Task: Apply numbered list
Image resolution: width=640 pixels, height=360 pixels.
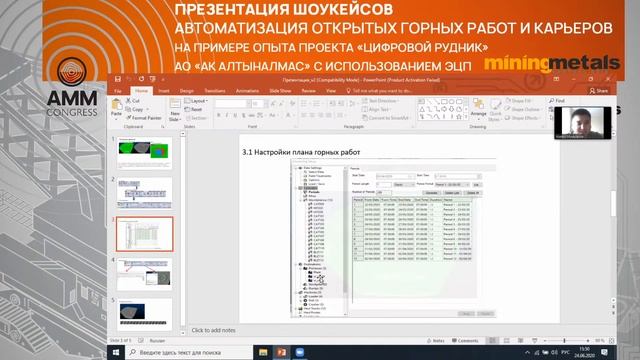Action: click(x=317, y=104)
